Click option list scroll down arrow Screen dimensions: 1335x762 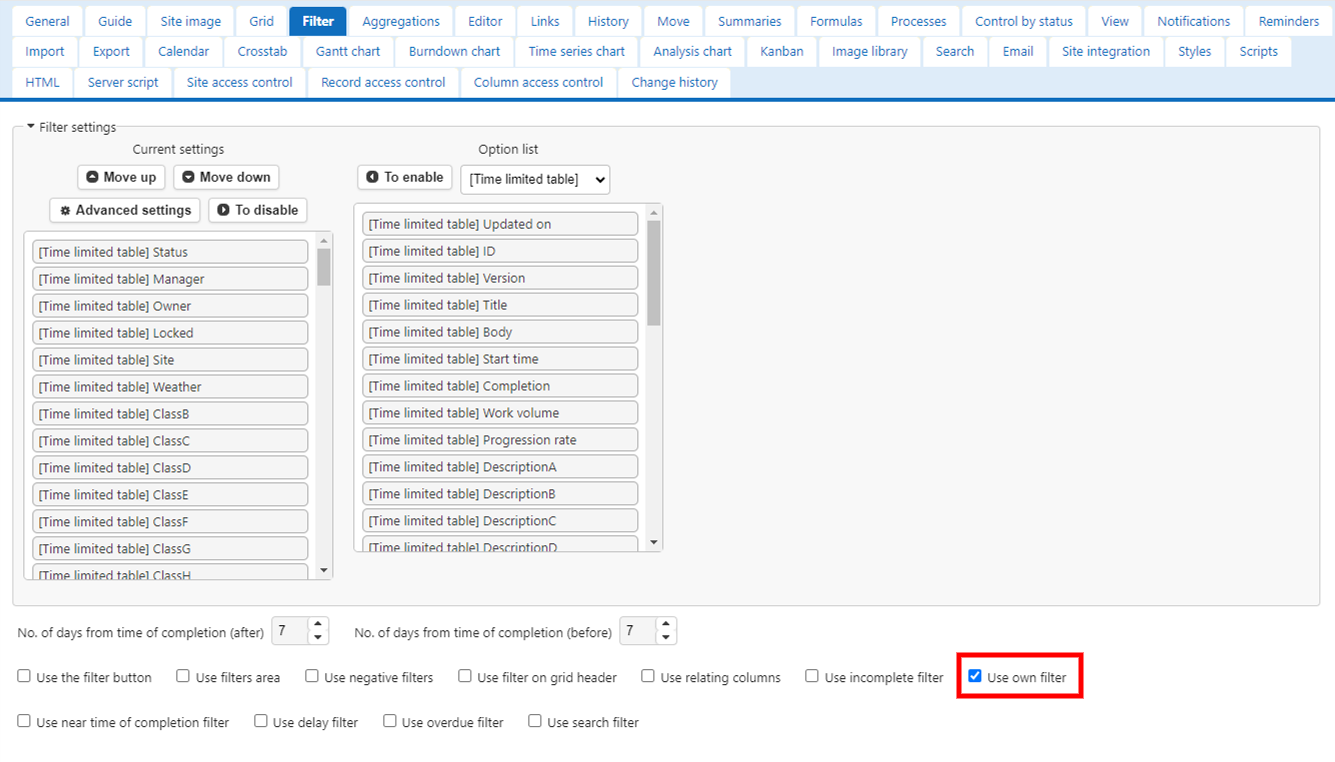pos(654,543)
